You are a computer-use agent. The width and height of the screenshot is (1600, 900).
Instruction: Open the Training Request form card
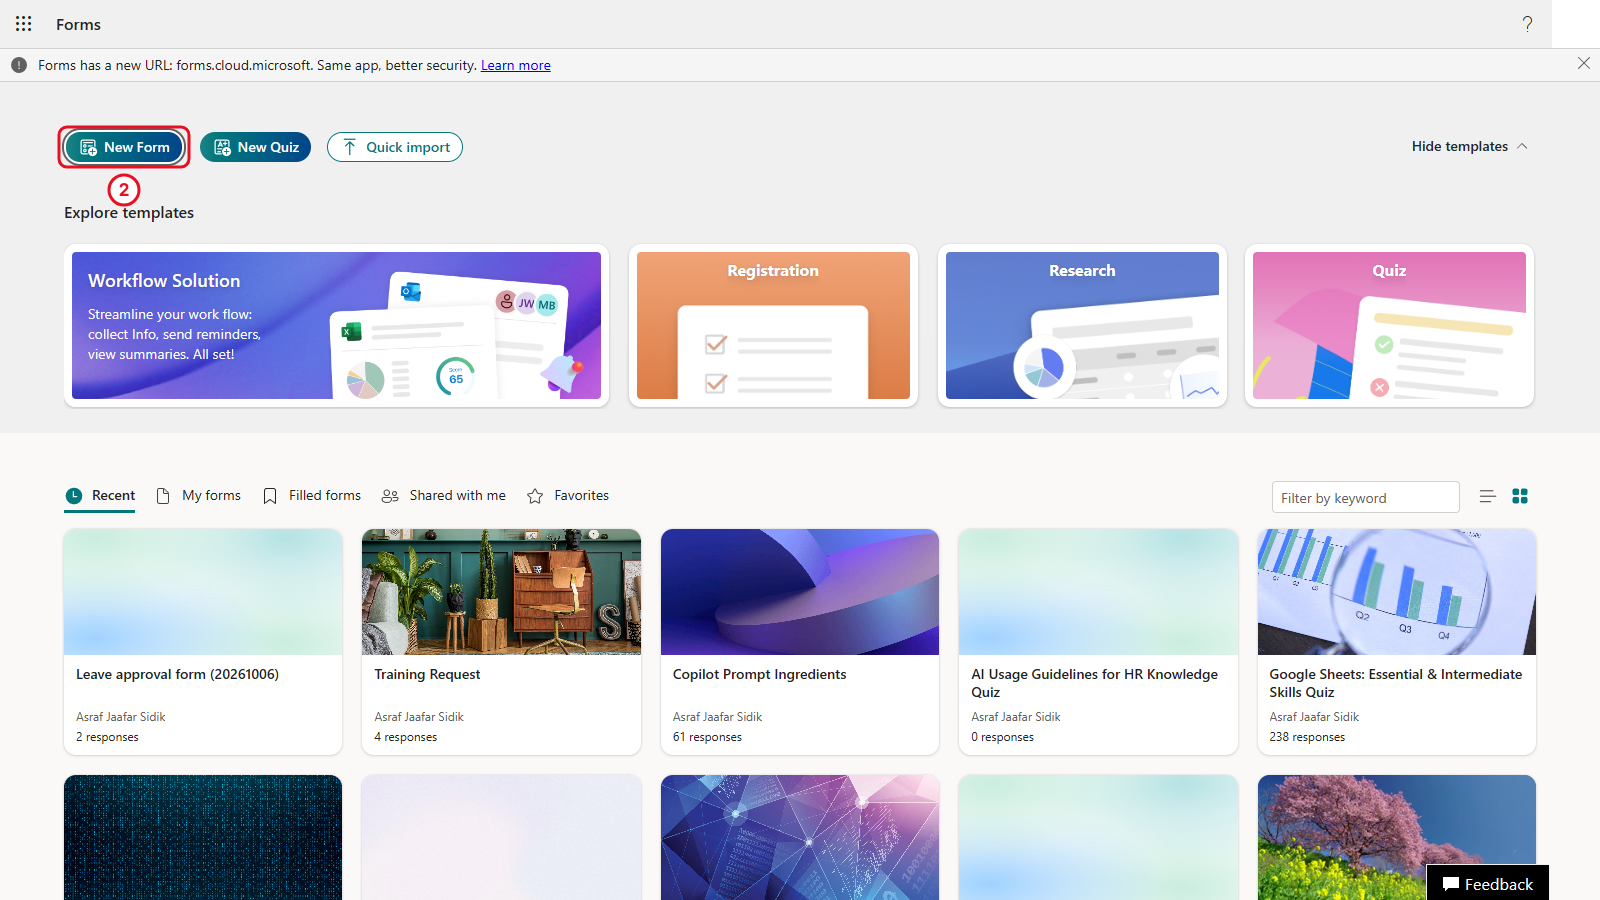tap(501, 642)
